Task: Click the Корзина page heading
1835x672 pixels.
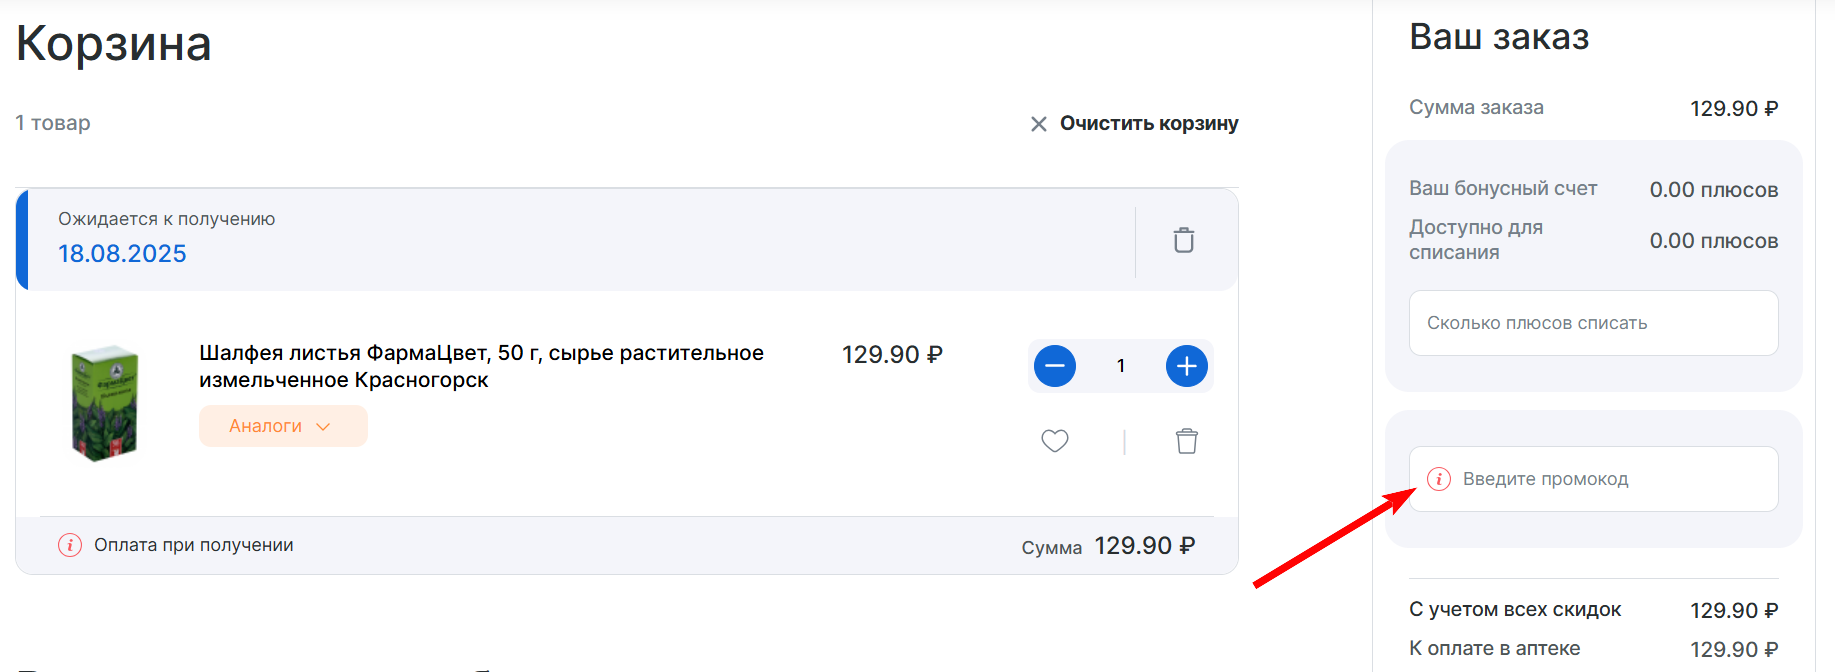Action: tap(112, 44)
